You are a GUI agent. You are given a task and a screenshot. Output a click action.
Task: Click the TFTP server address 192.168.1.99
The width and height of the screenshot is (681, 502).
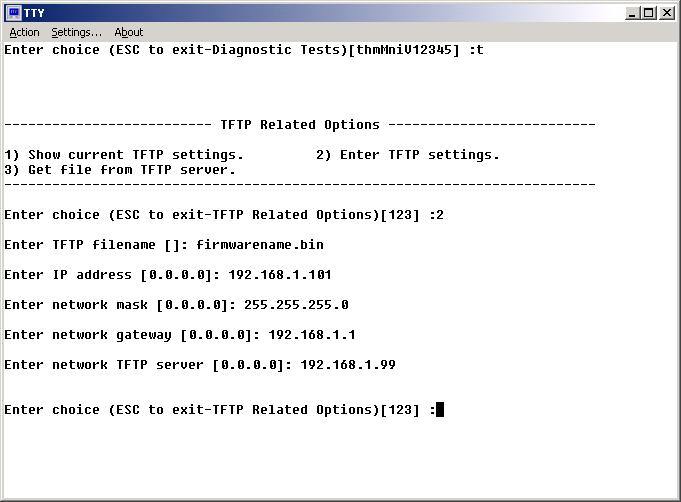pos(347,364)
